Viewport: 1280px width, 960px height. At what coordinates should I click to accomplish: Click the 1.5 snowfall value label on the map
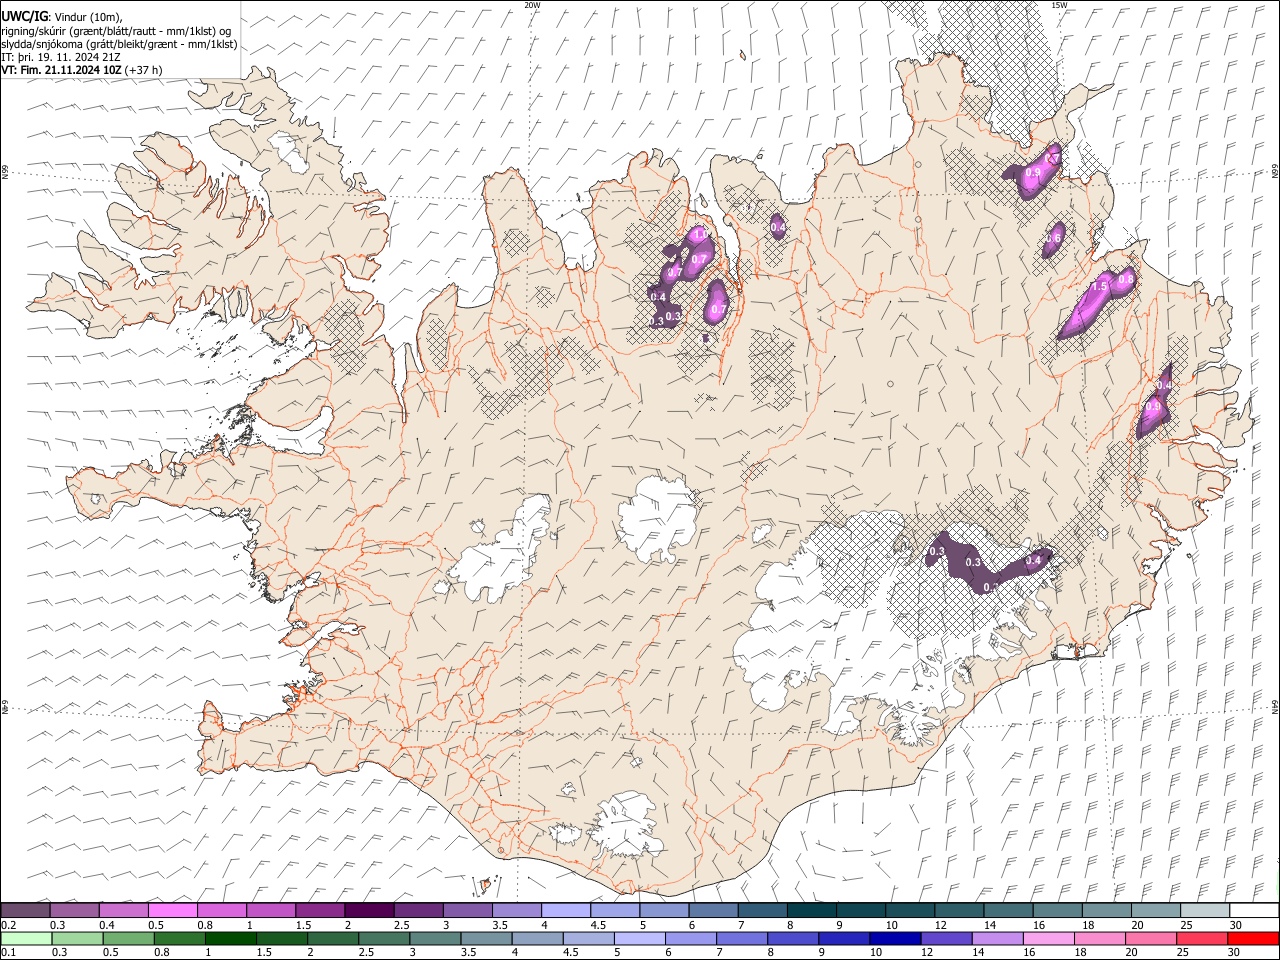(1100, 287)
